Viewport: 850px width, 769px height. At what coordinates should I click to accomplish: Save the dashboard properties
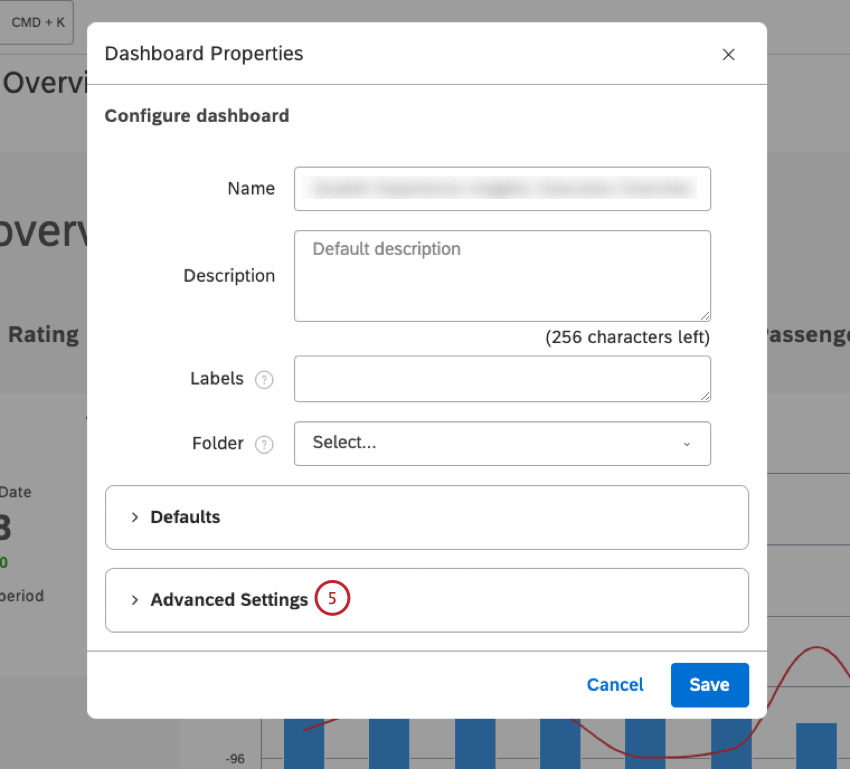tap(710, 685)
